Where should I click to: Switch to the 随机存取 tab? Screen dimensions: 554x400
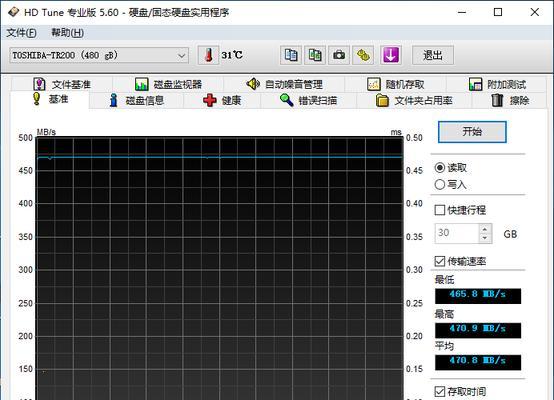(x=395, y=84)
